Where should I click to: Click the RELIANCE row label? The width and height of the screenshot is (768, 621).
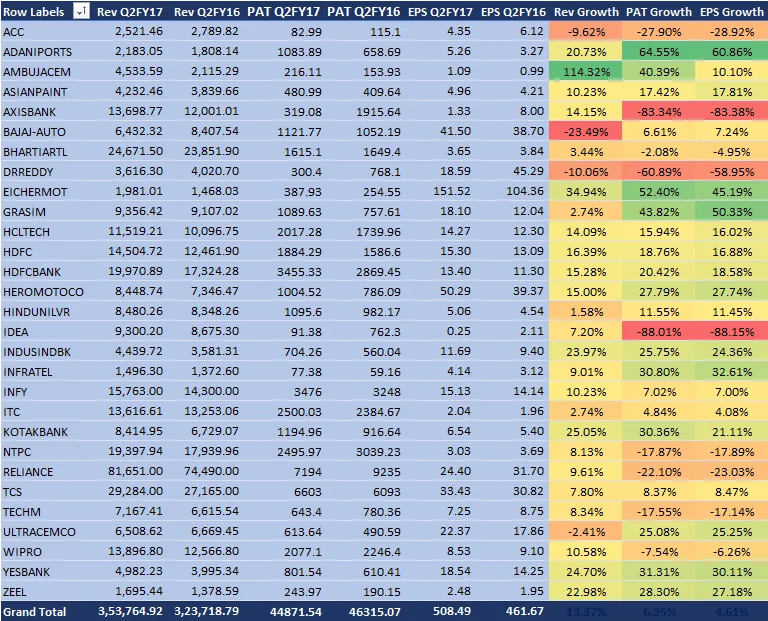click(x=28, y=472)
